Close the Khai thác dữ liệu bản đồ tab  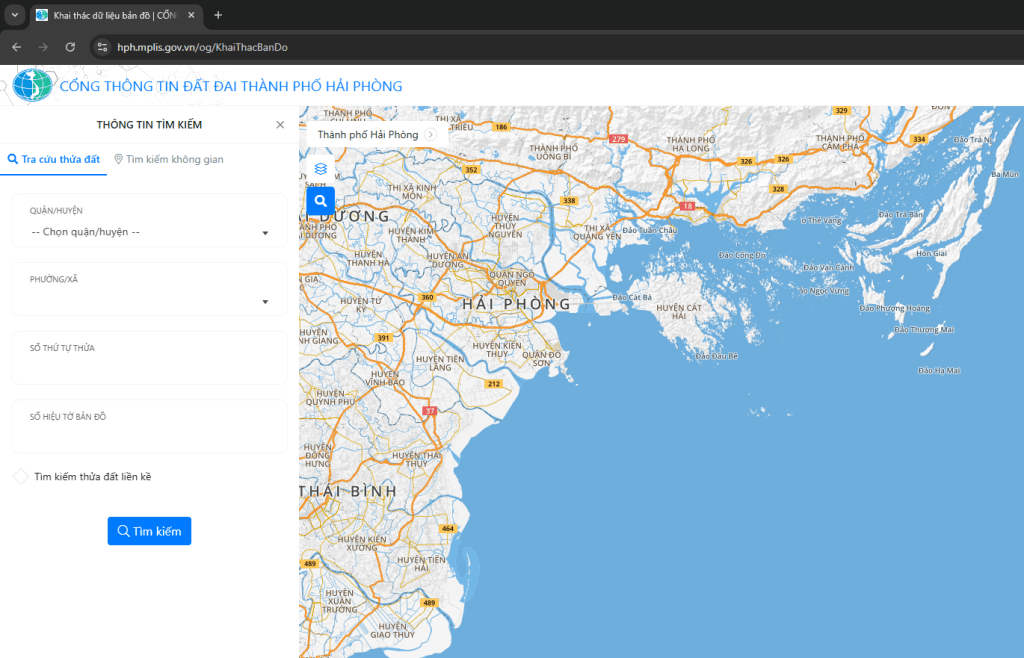point(191,15)
